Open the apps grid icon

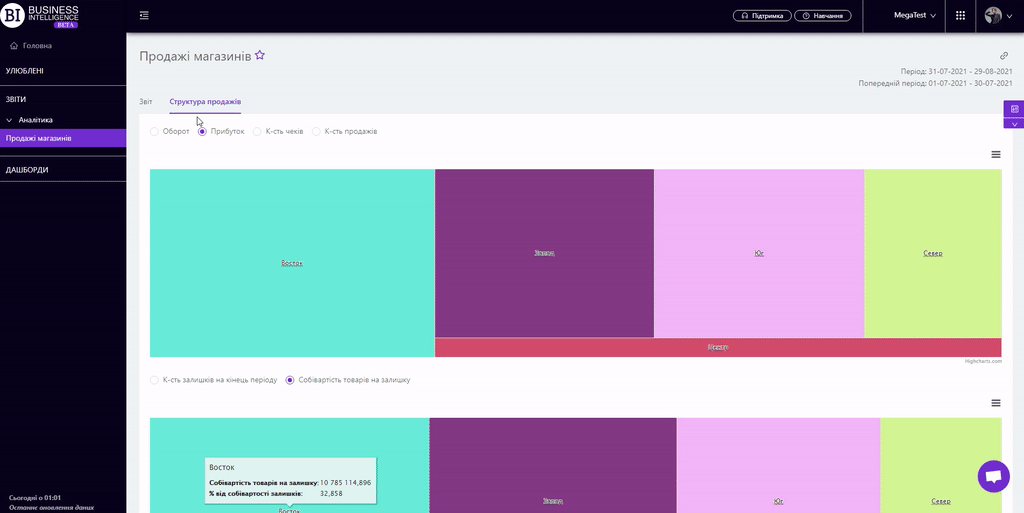[x=960, y=15]
